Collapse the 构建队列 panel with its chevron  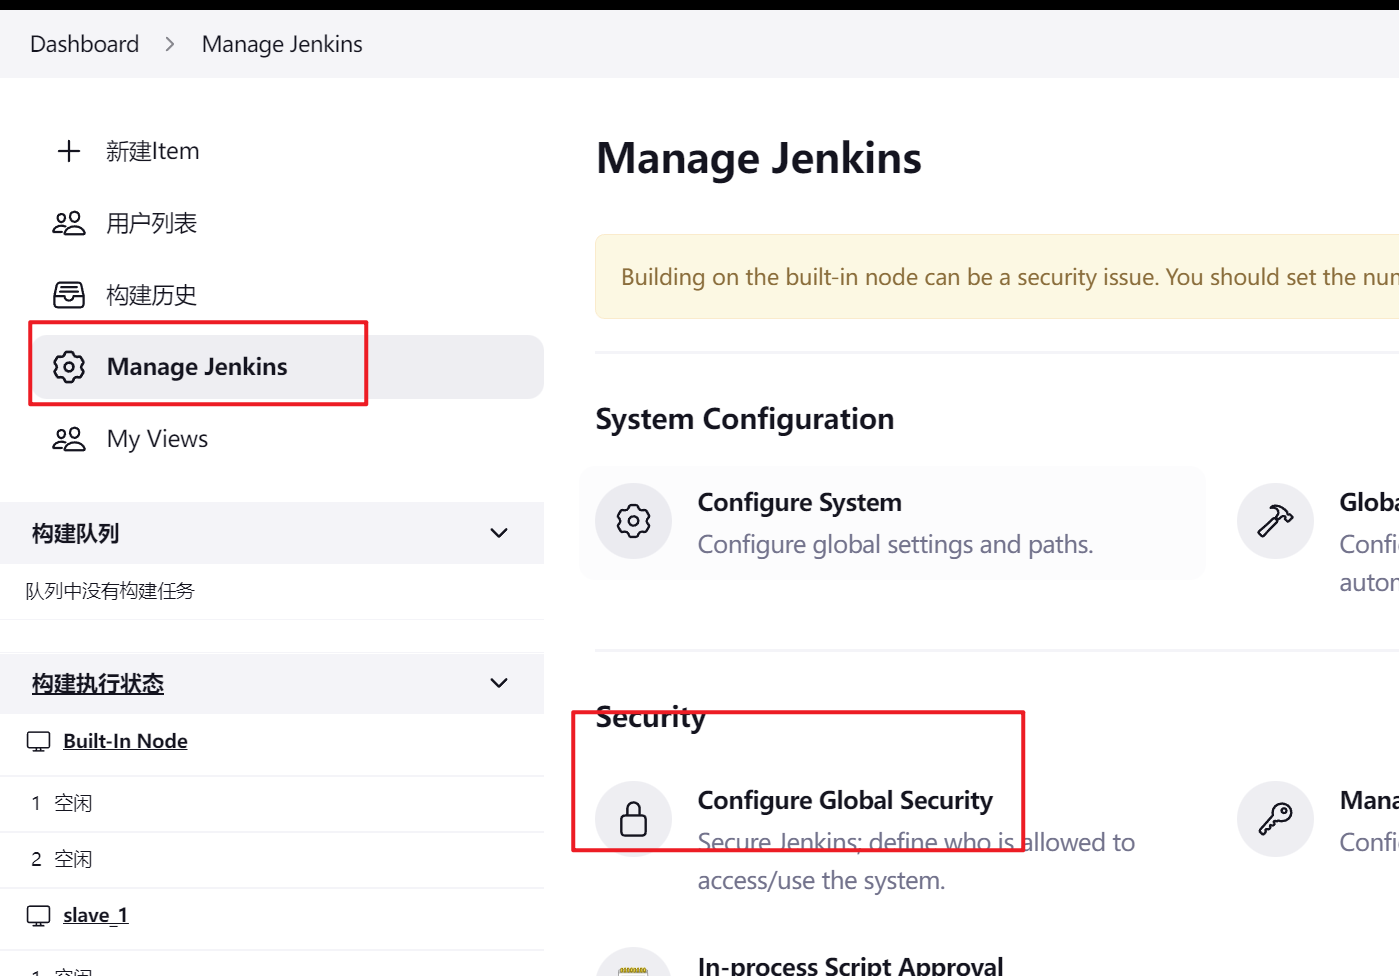coord(499,533)
